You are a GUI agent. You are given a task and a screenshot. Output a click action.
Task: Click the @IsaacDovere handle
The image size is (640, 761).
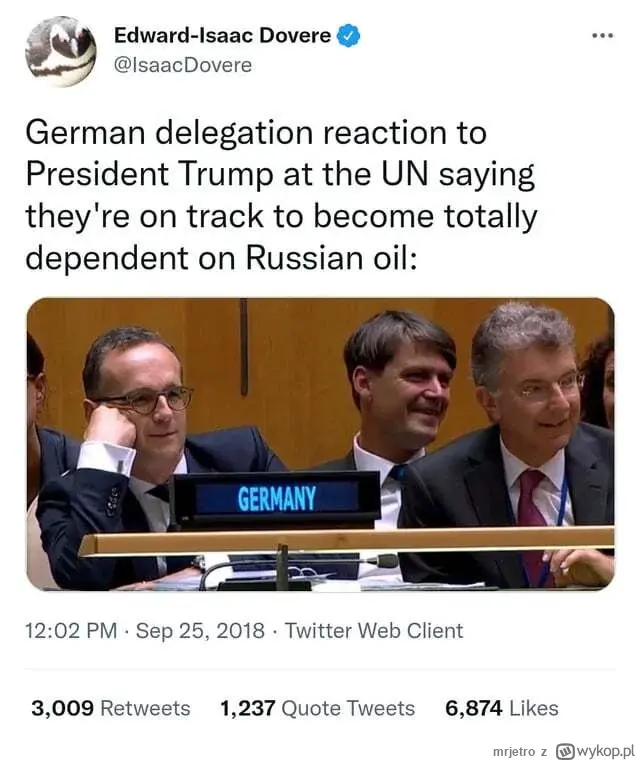(x=183, y=65)
